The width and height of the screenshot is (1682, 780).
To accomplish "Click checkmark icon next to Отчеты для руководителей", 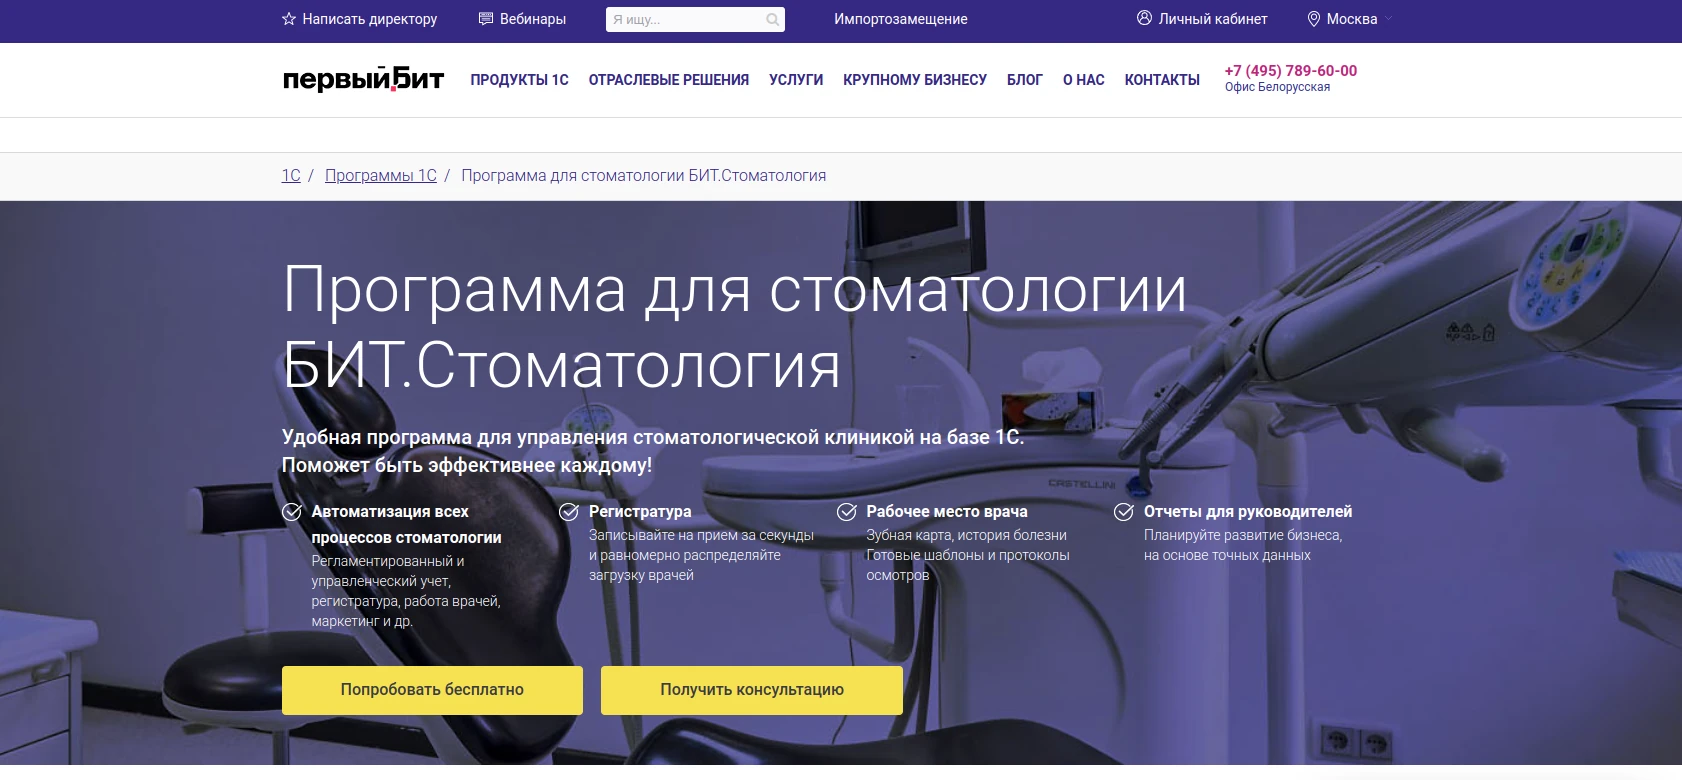I will pos(1124,512).
